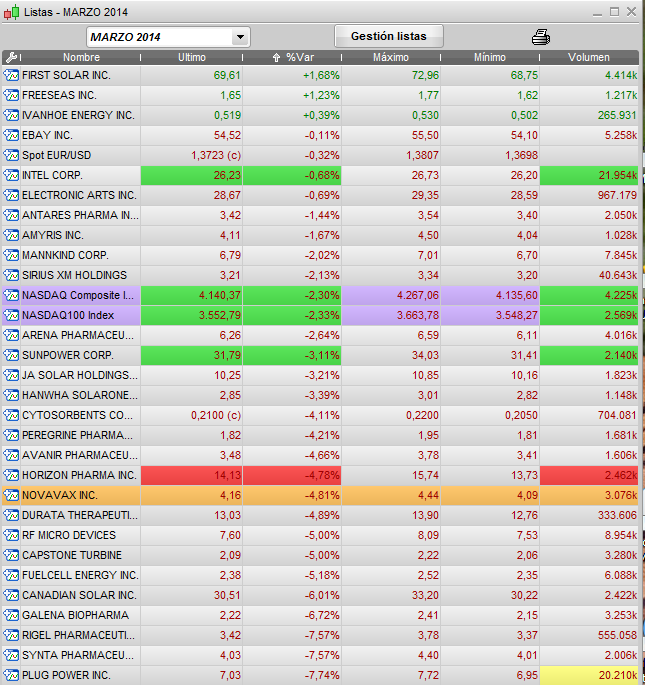Open chart icon for INTEL CORP.
645x685 pixels.
pos(11,175)
